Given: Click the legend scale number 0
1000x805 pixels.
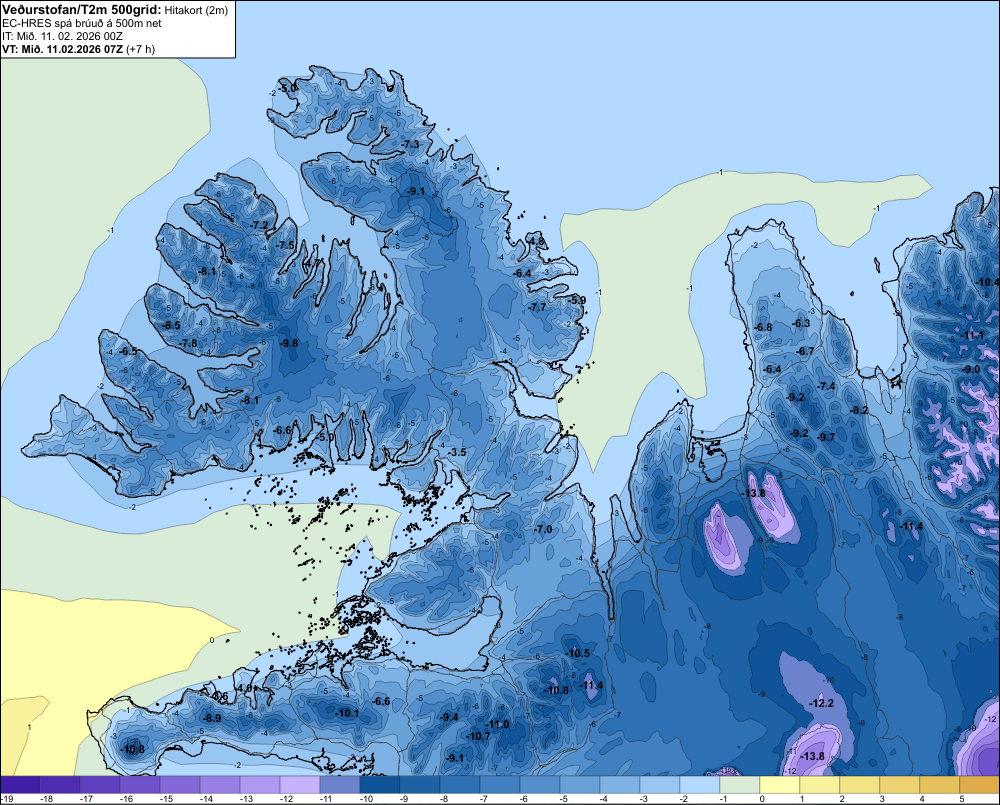Looking at the screenshot, I should [x=762, y=799].
